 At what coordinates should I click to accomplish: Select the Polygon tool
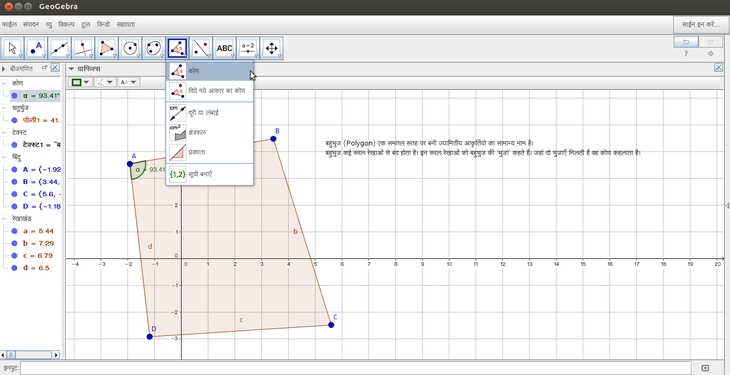click(x=107, y=48)
